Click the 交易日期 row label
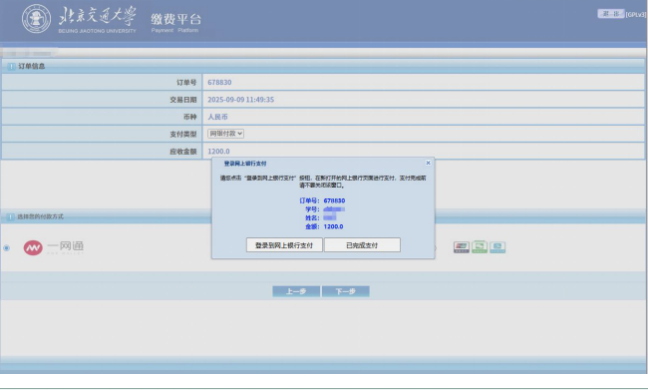 pyautogui.click(x=183, y=100)
